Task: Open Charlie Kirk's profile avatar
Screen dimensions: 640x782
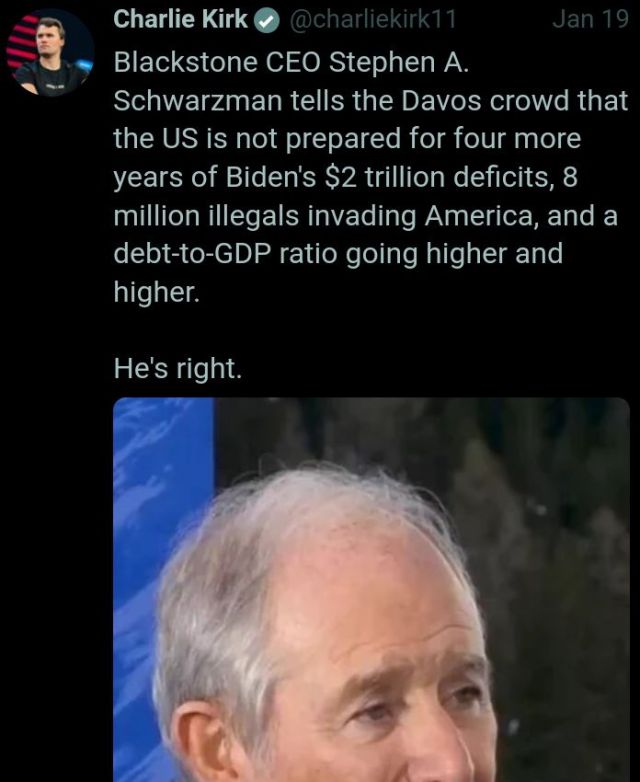Action: coord(50,52)
